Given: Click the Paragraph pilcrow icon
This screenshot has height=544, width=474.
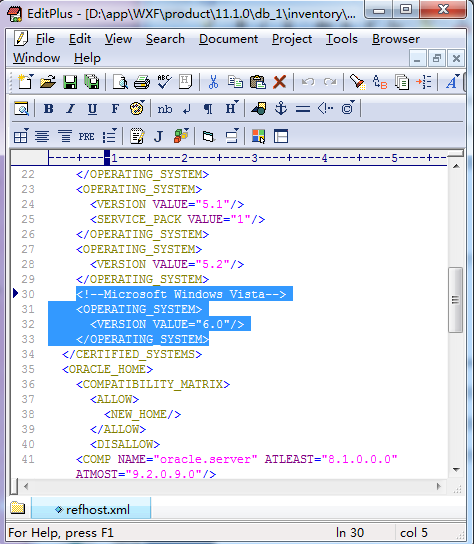Looking at the screenshot, I should [x=208, y=109].
